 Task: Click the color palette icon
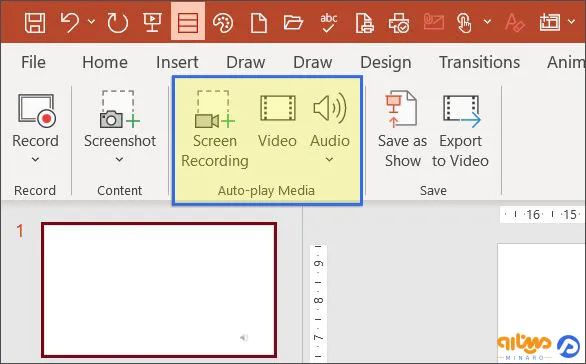(x=223, y=22)
